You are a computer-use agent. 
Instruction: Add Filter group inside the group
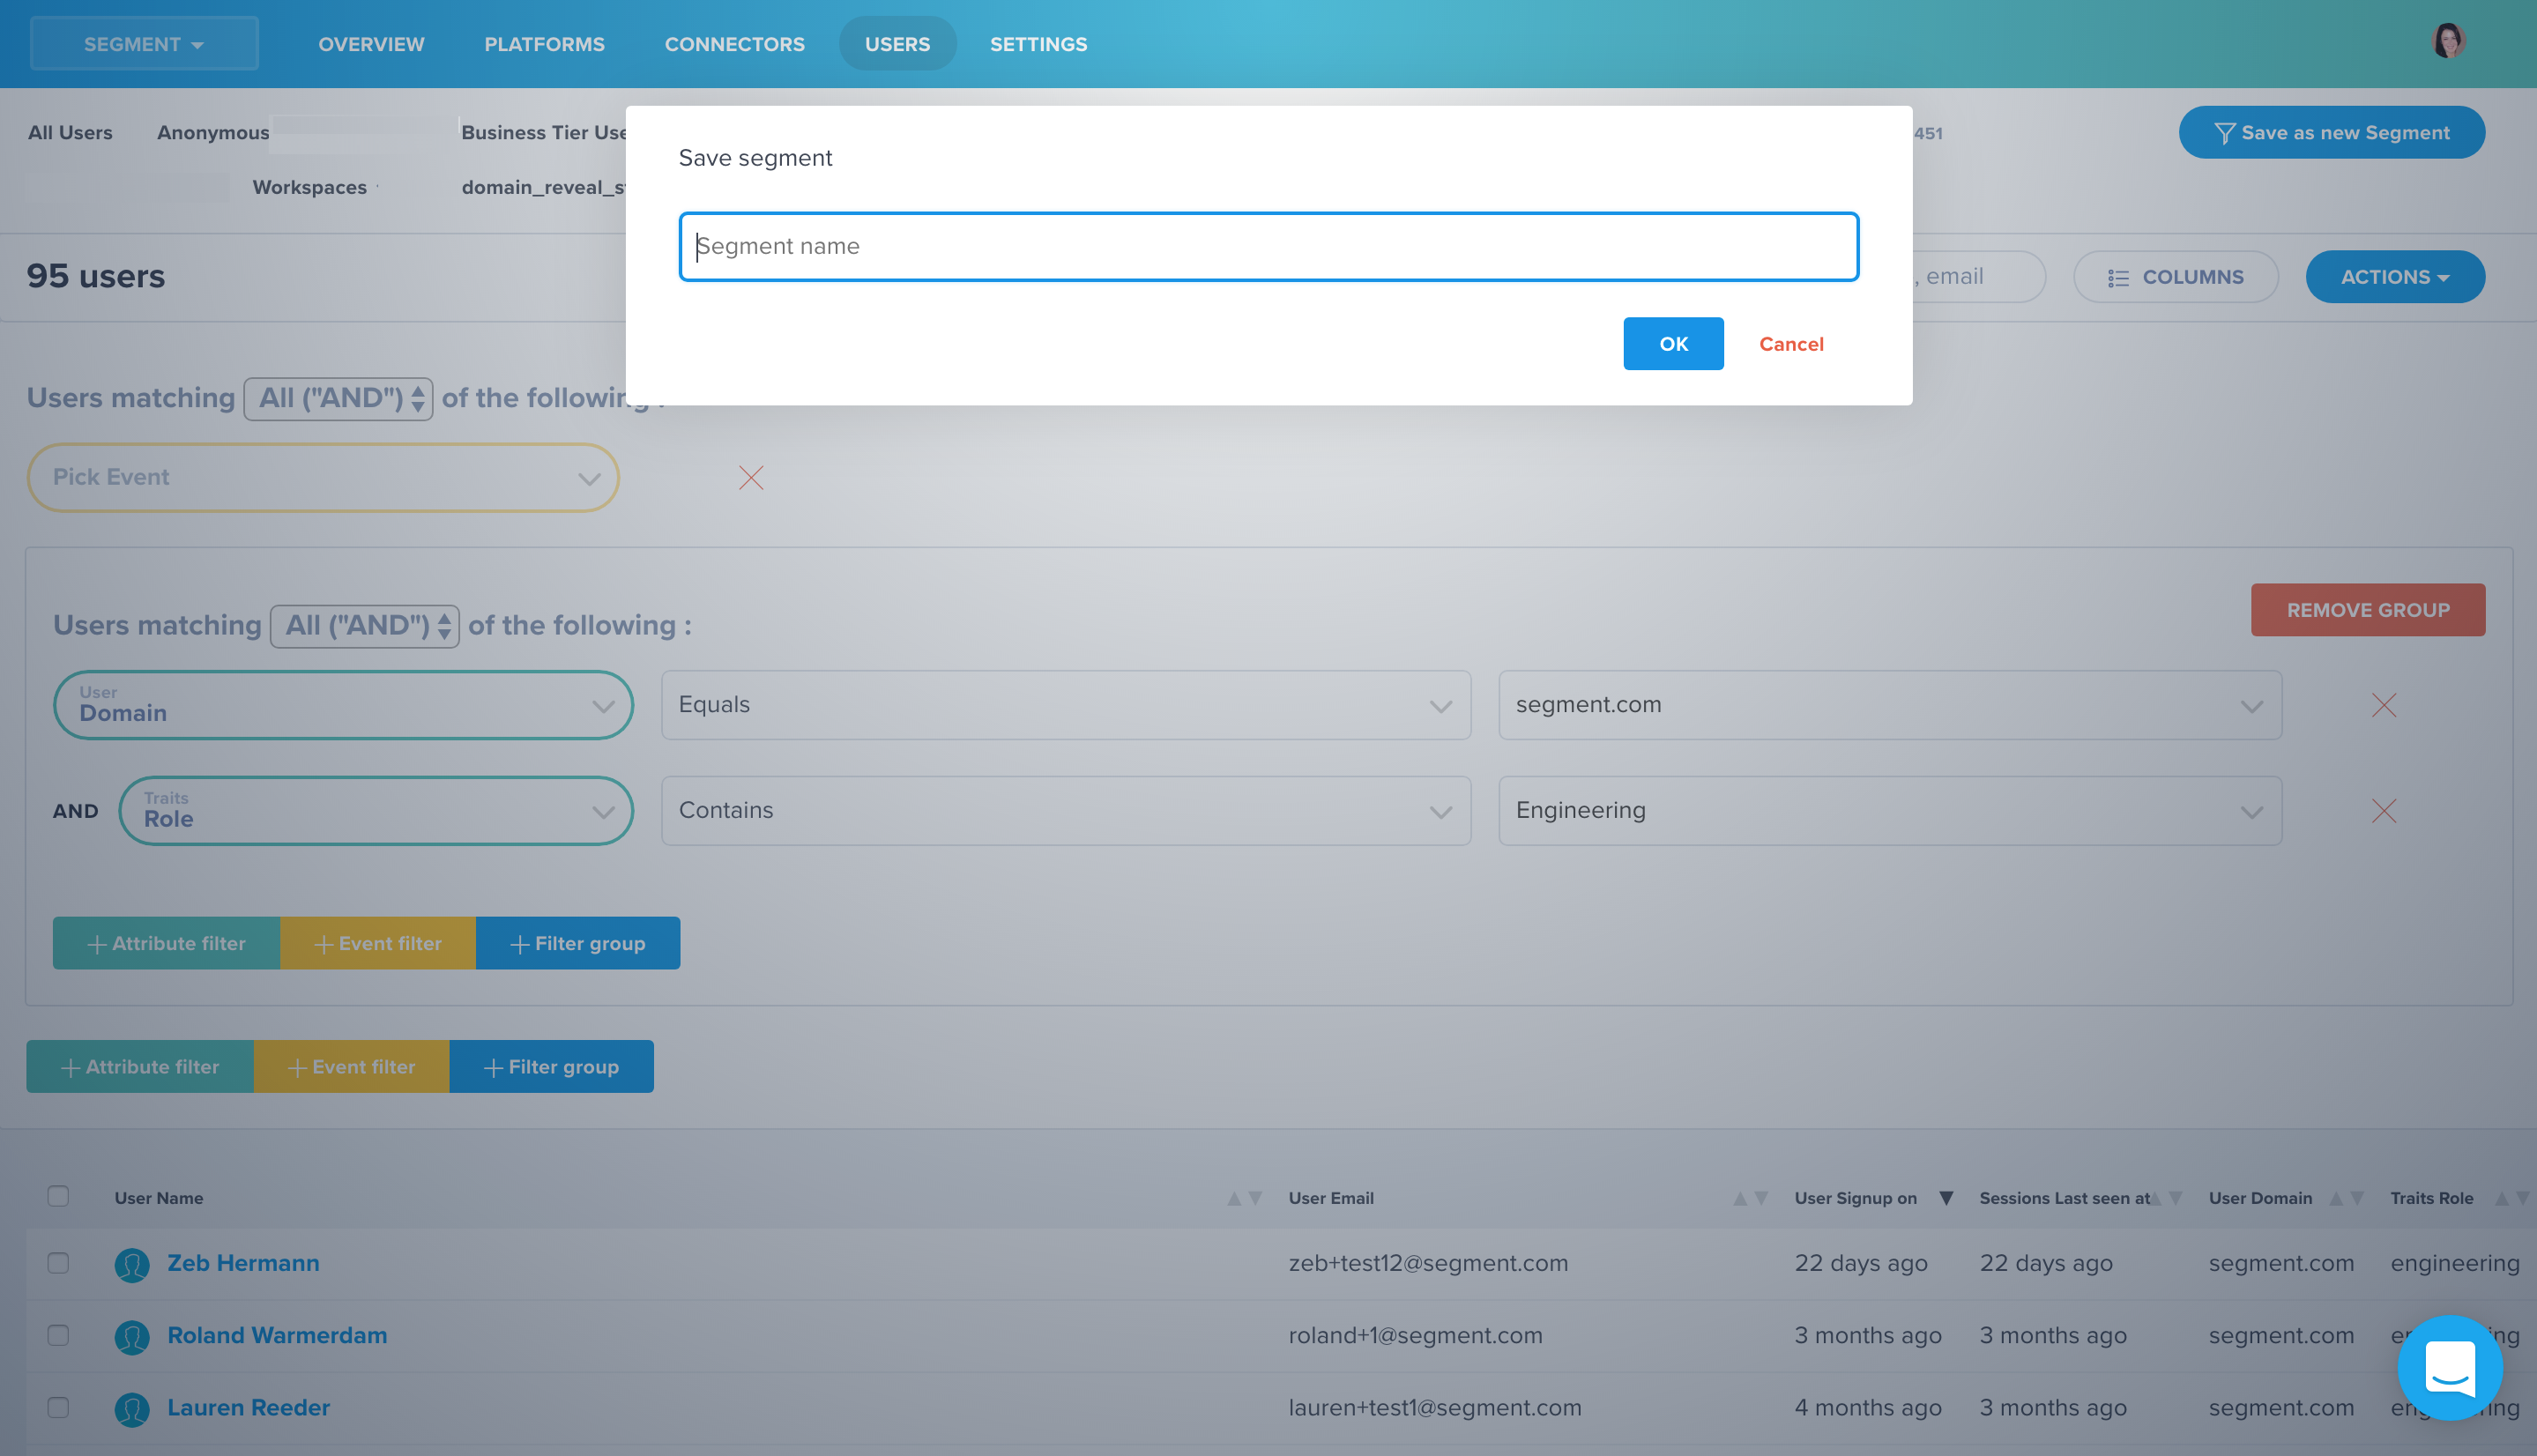pos(578,943)
